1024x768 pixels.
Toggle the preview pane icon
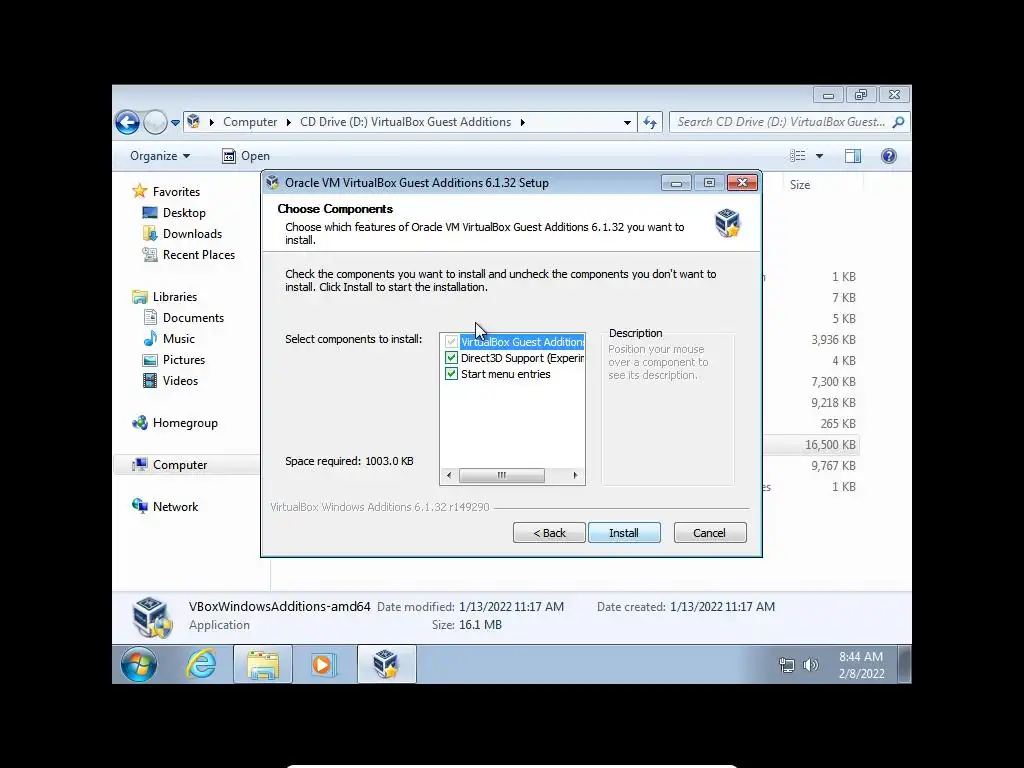[x=853, y=156]
